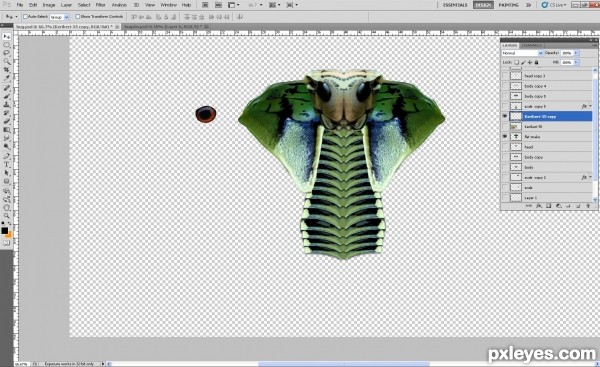600x367 pixels.
Task: Click the lock all padlock icon
Action: [536, 62]
